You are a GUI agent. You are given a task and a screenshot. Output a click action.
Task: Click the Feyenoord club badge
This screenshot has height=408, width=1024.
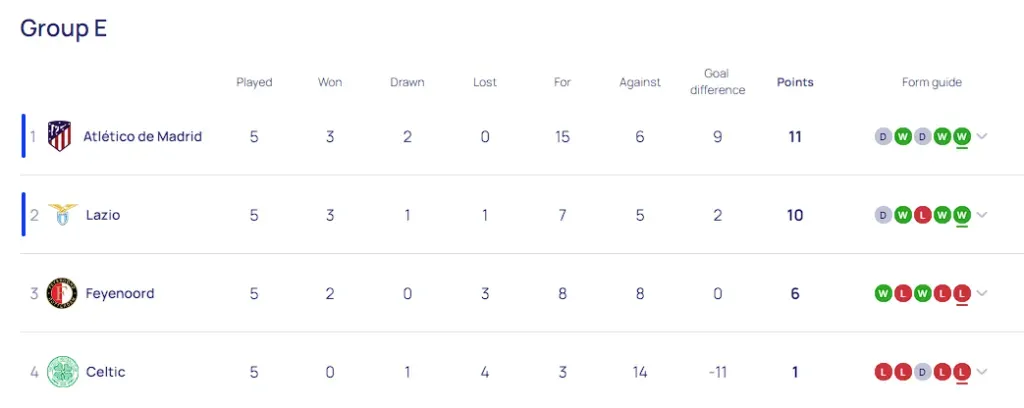(x=62, y=294)
